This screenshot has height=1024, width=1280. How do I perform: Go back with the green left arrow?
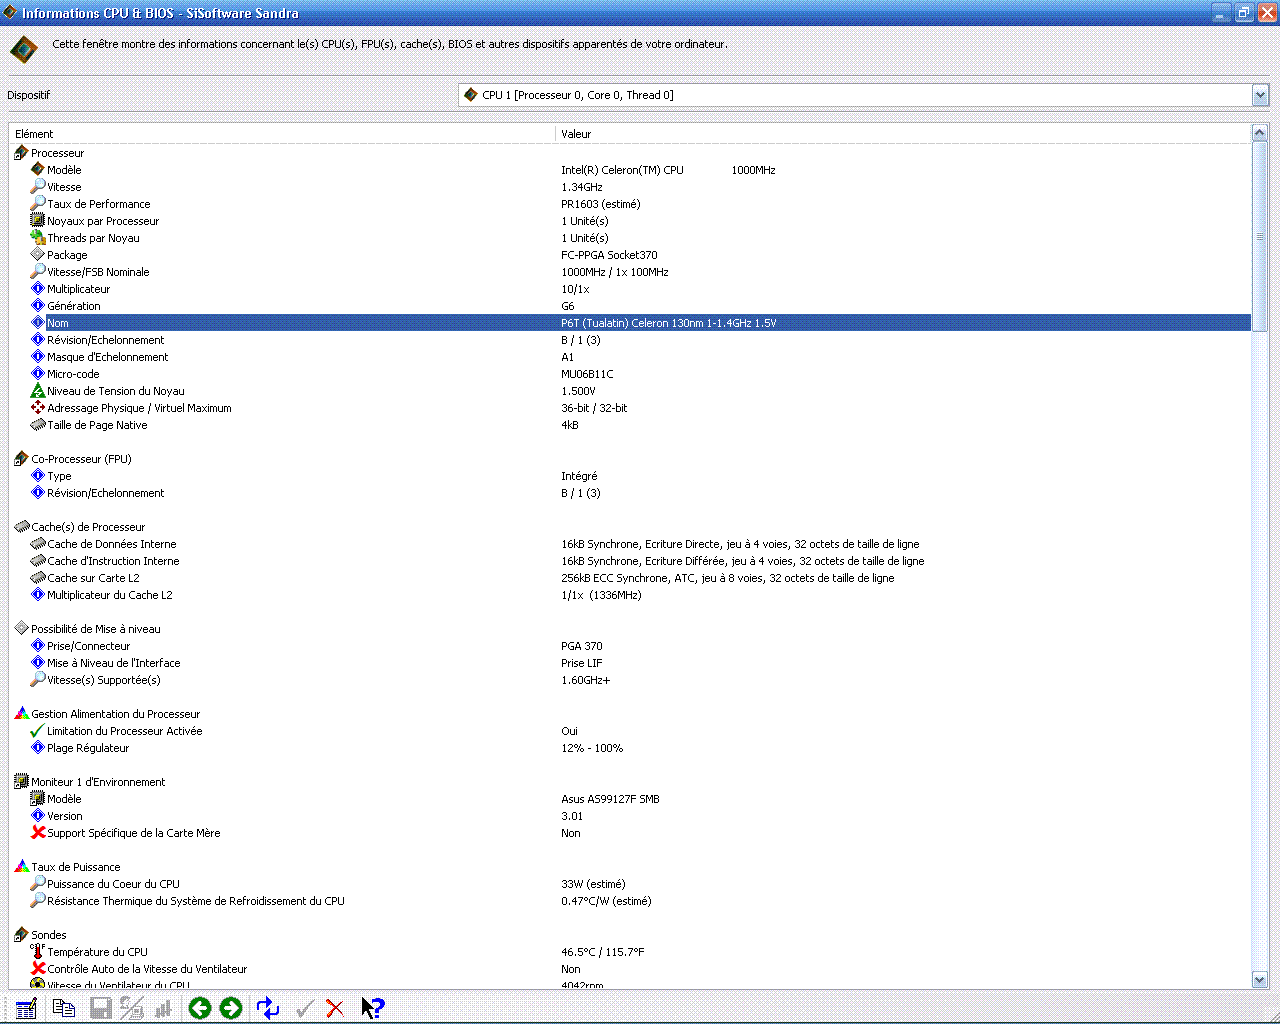200,1008
